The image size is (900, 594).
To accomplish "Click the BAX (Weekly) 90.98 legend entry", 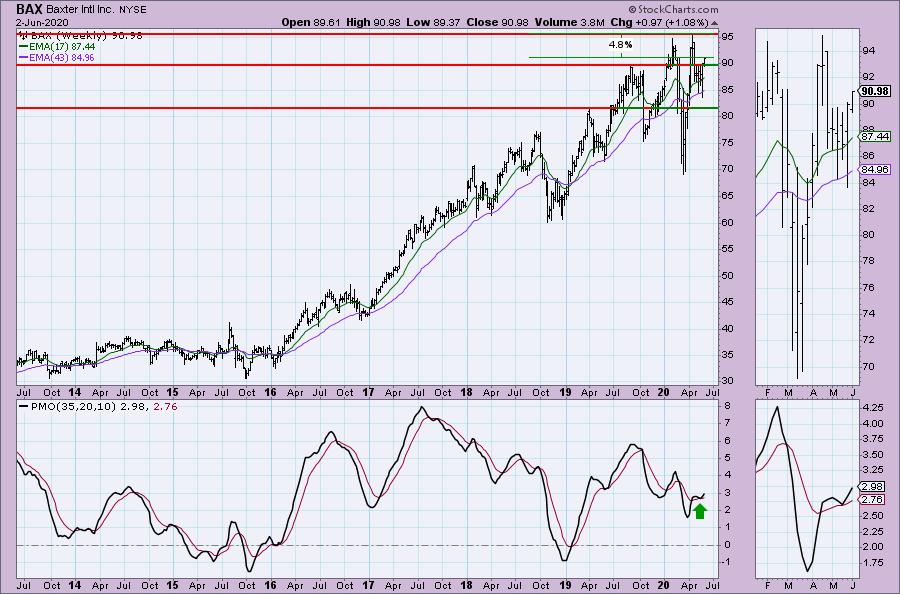I will tap(86, 36).
